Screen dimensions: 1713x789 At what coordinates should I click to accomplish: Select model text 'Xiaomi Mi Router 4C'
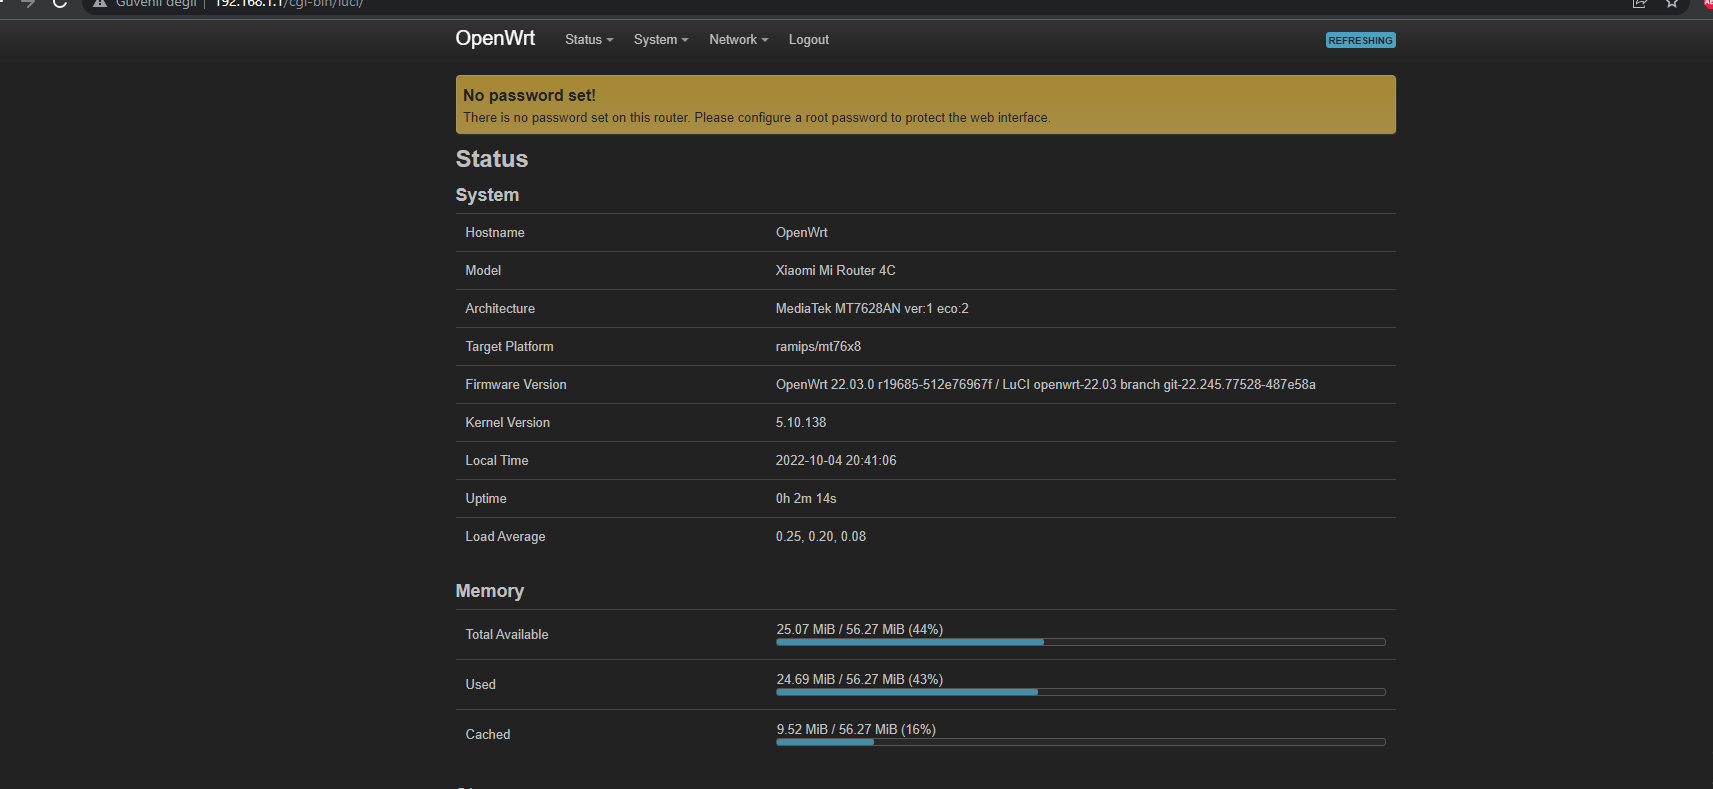click(x=835, y=271)
